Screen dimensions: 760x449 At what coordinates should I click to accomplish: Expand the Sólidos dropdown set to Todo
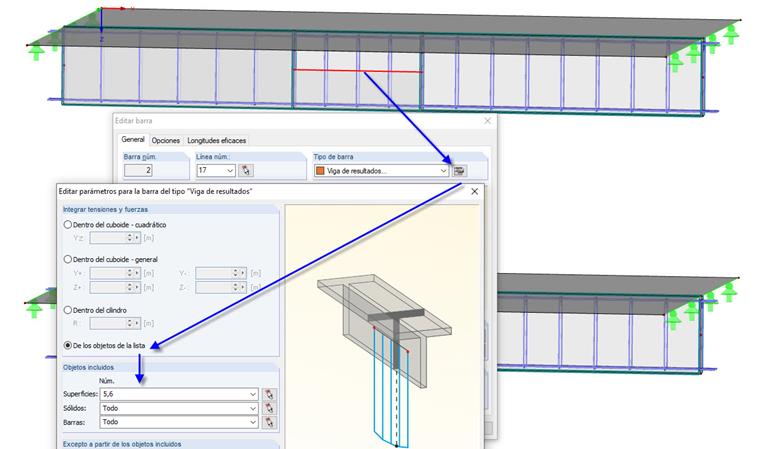(x=253, y=408)
